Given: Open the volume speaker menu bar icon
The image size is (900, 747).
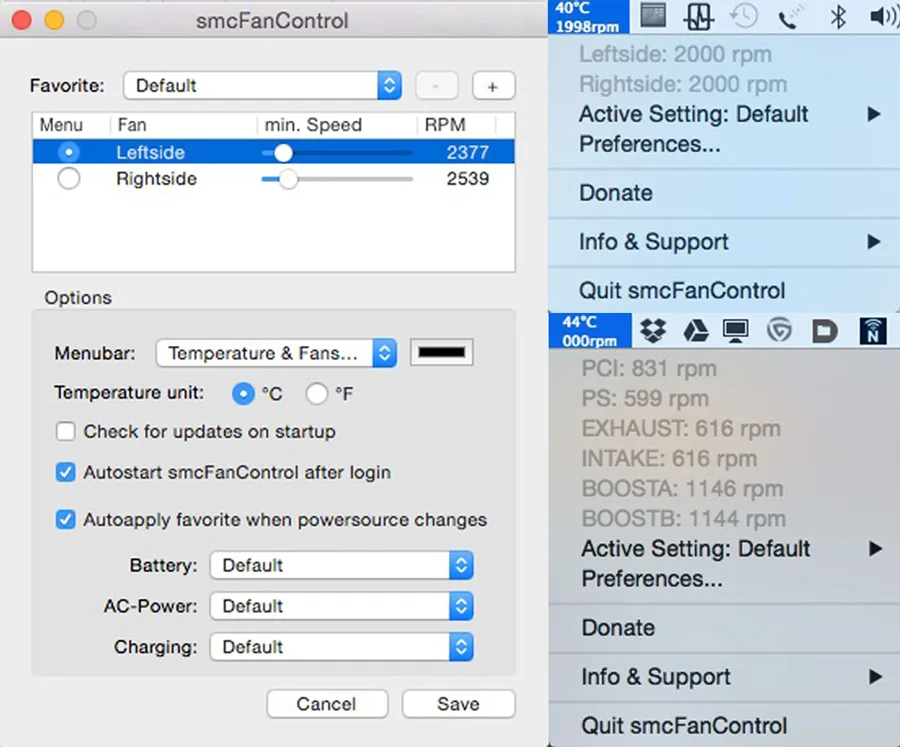Looking at the screenshot, I should (884, 17).
